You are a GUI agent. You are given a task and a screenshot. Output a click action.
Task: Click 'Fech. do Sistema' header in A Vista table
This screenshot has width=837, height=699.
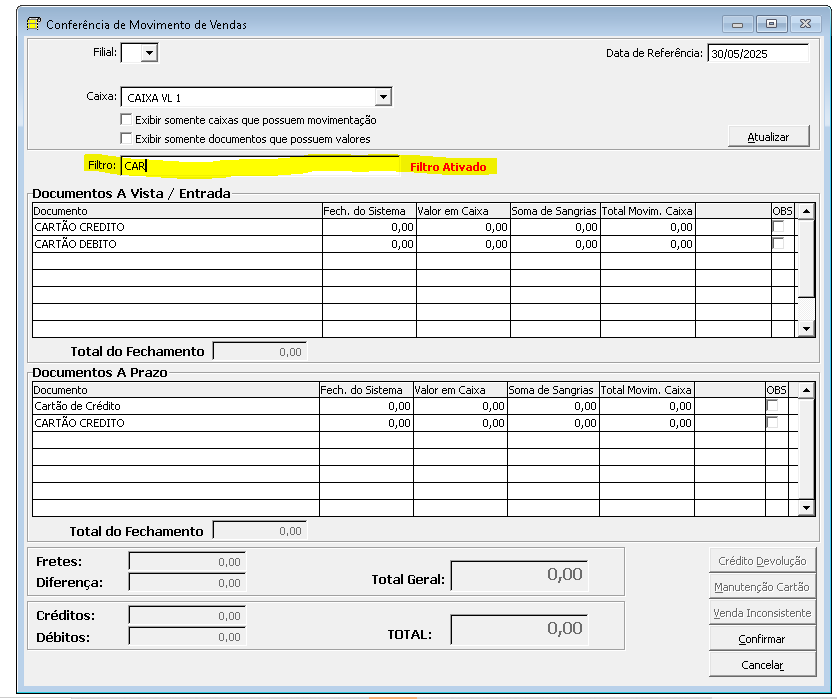point(369,211)
